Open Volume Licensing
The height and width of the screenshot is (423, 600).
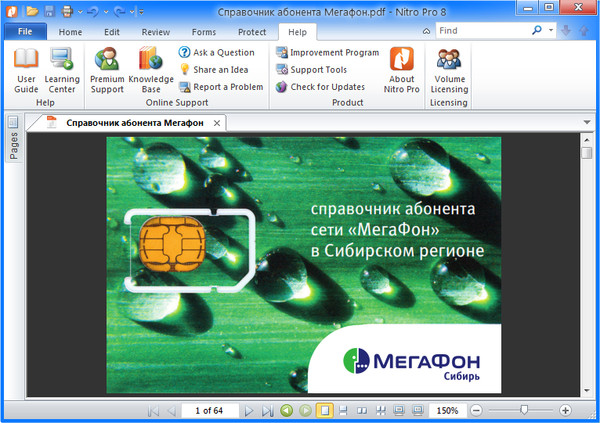pyautogui.click(x=450, y=68)
